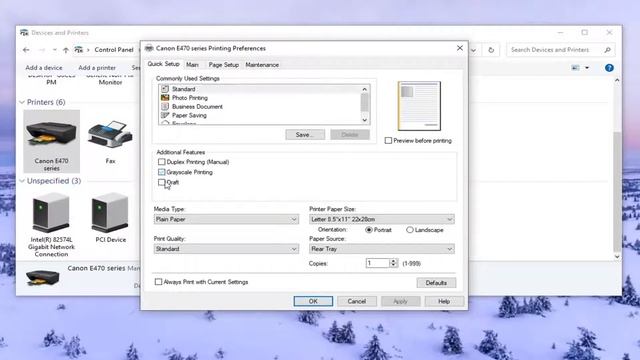
Task: Toggle Grayscale Printing checkbox
Action: (x=162, y=172)
